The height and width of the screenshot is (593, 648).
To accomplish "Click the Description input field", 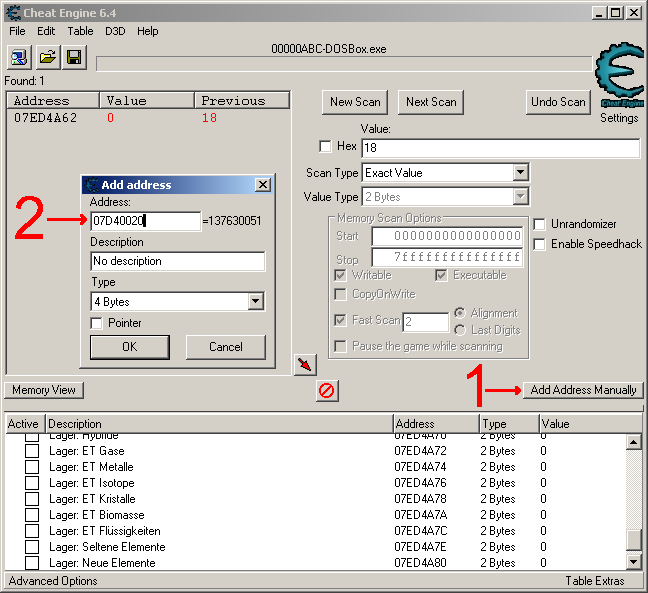I will (178, 261).
